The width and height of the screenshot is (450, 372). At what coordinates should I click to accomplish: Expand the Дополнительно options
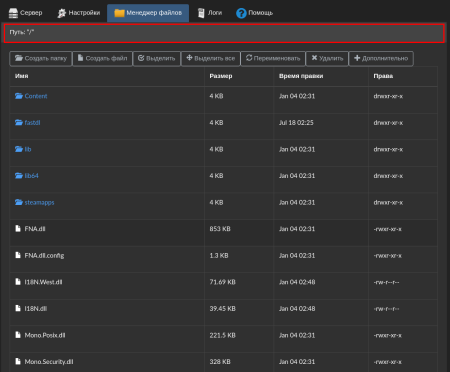click(381, 58)
